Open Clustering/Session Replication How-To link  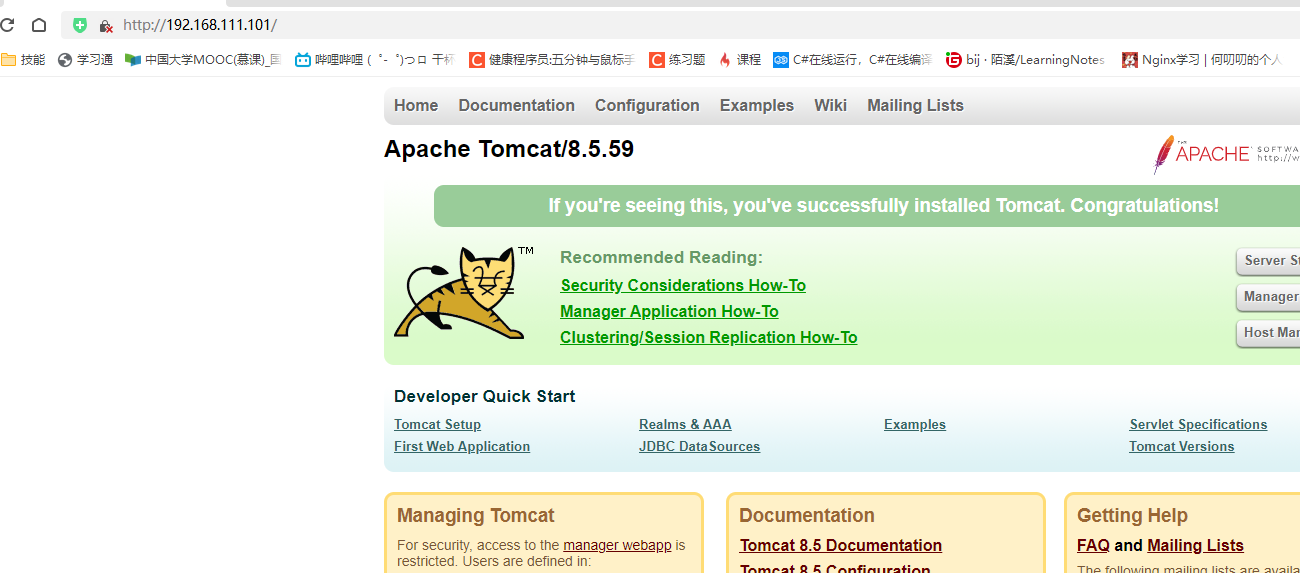click(x=708, y=338)
